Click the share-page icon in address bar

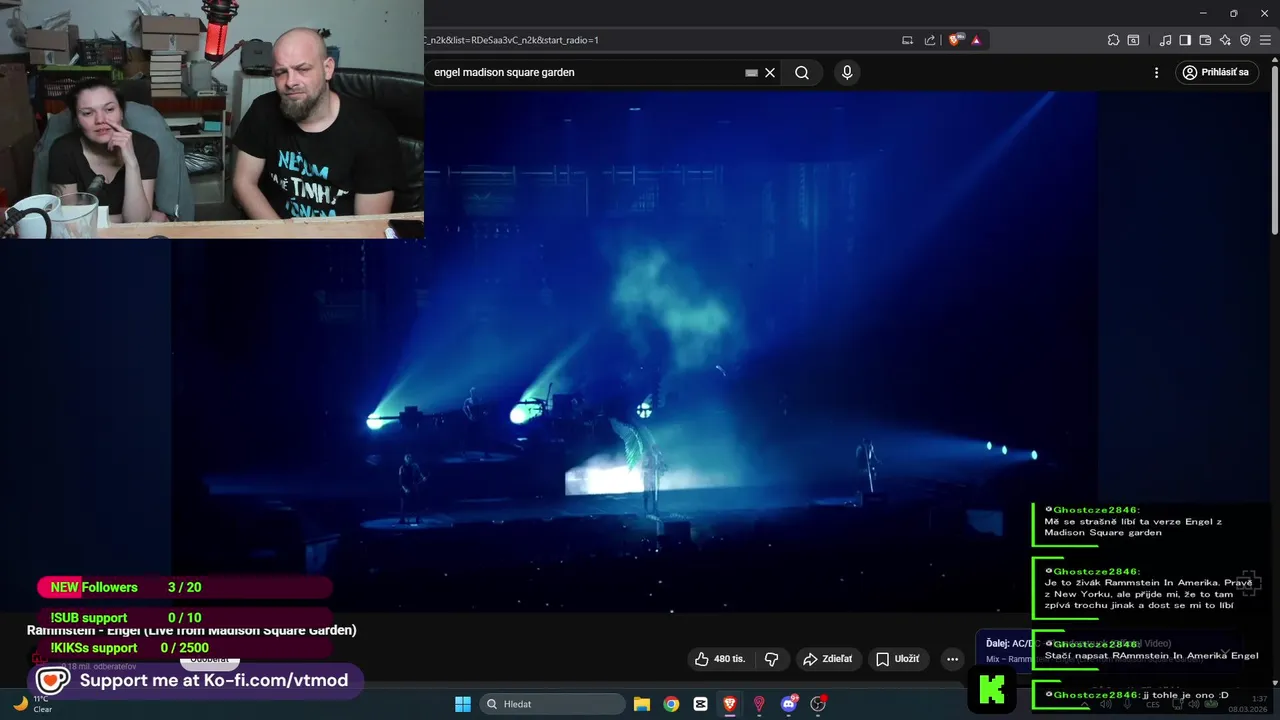tap(930, 40)
